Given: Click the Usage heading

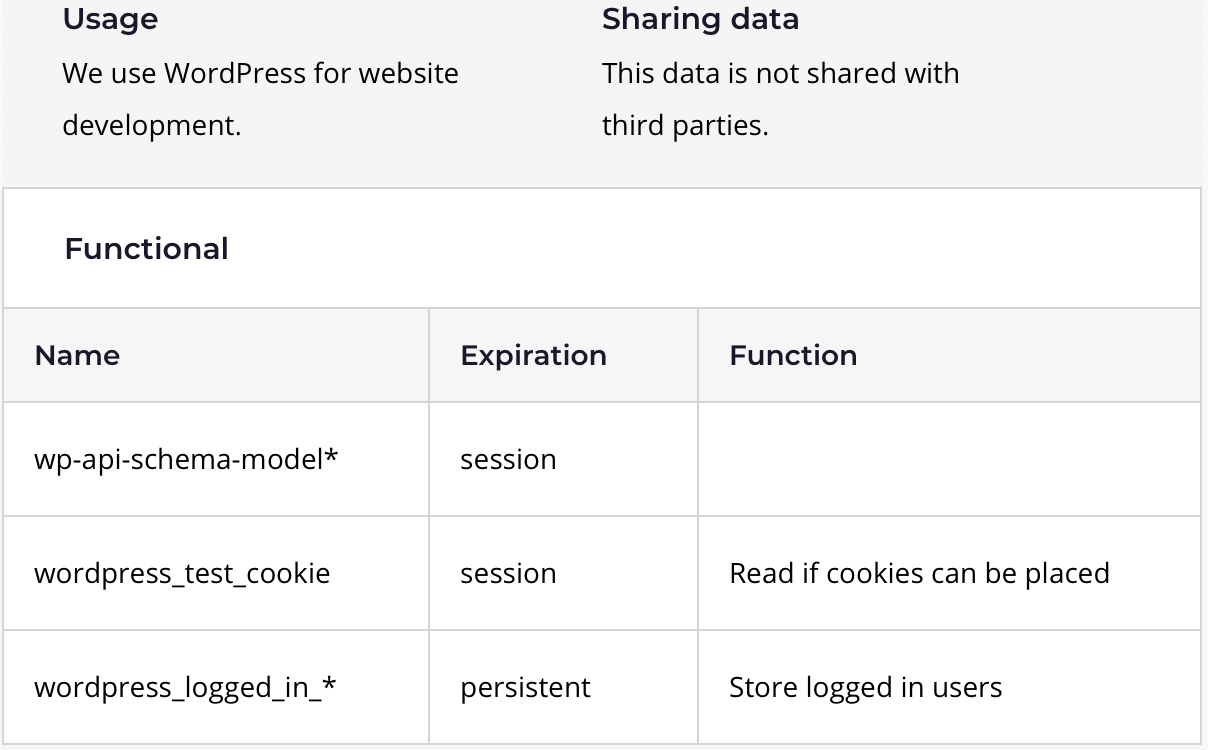Looking at the screenshot, I should pos(110,19).
